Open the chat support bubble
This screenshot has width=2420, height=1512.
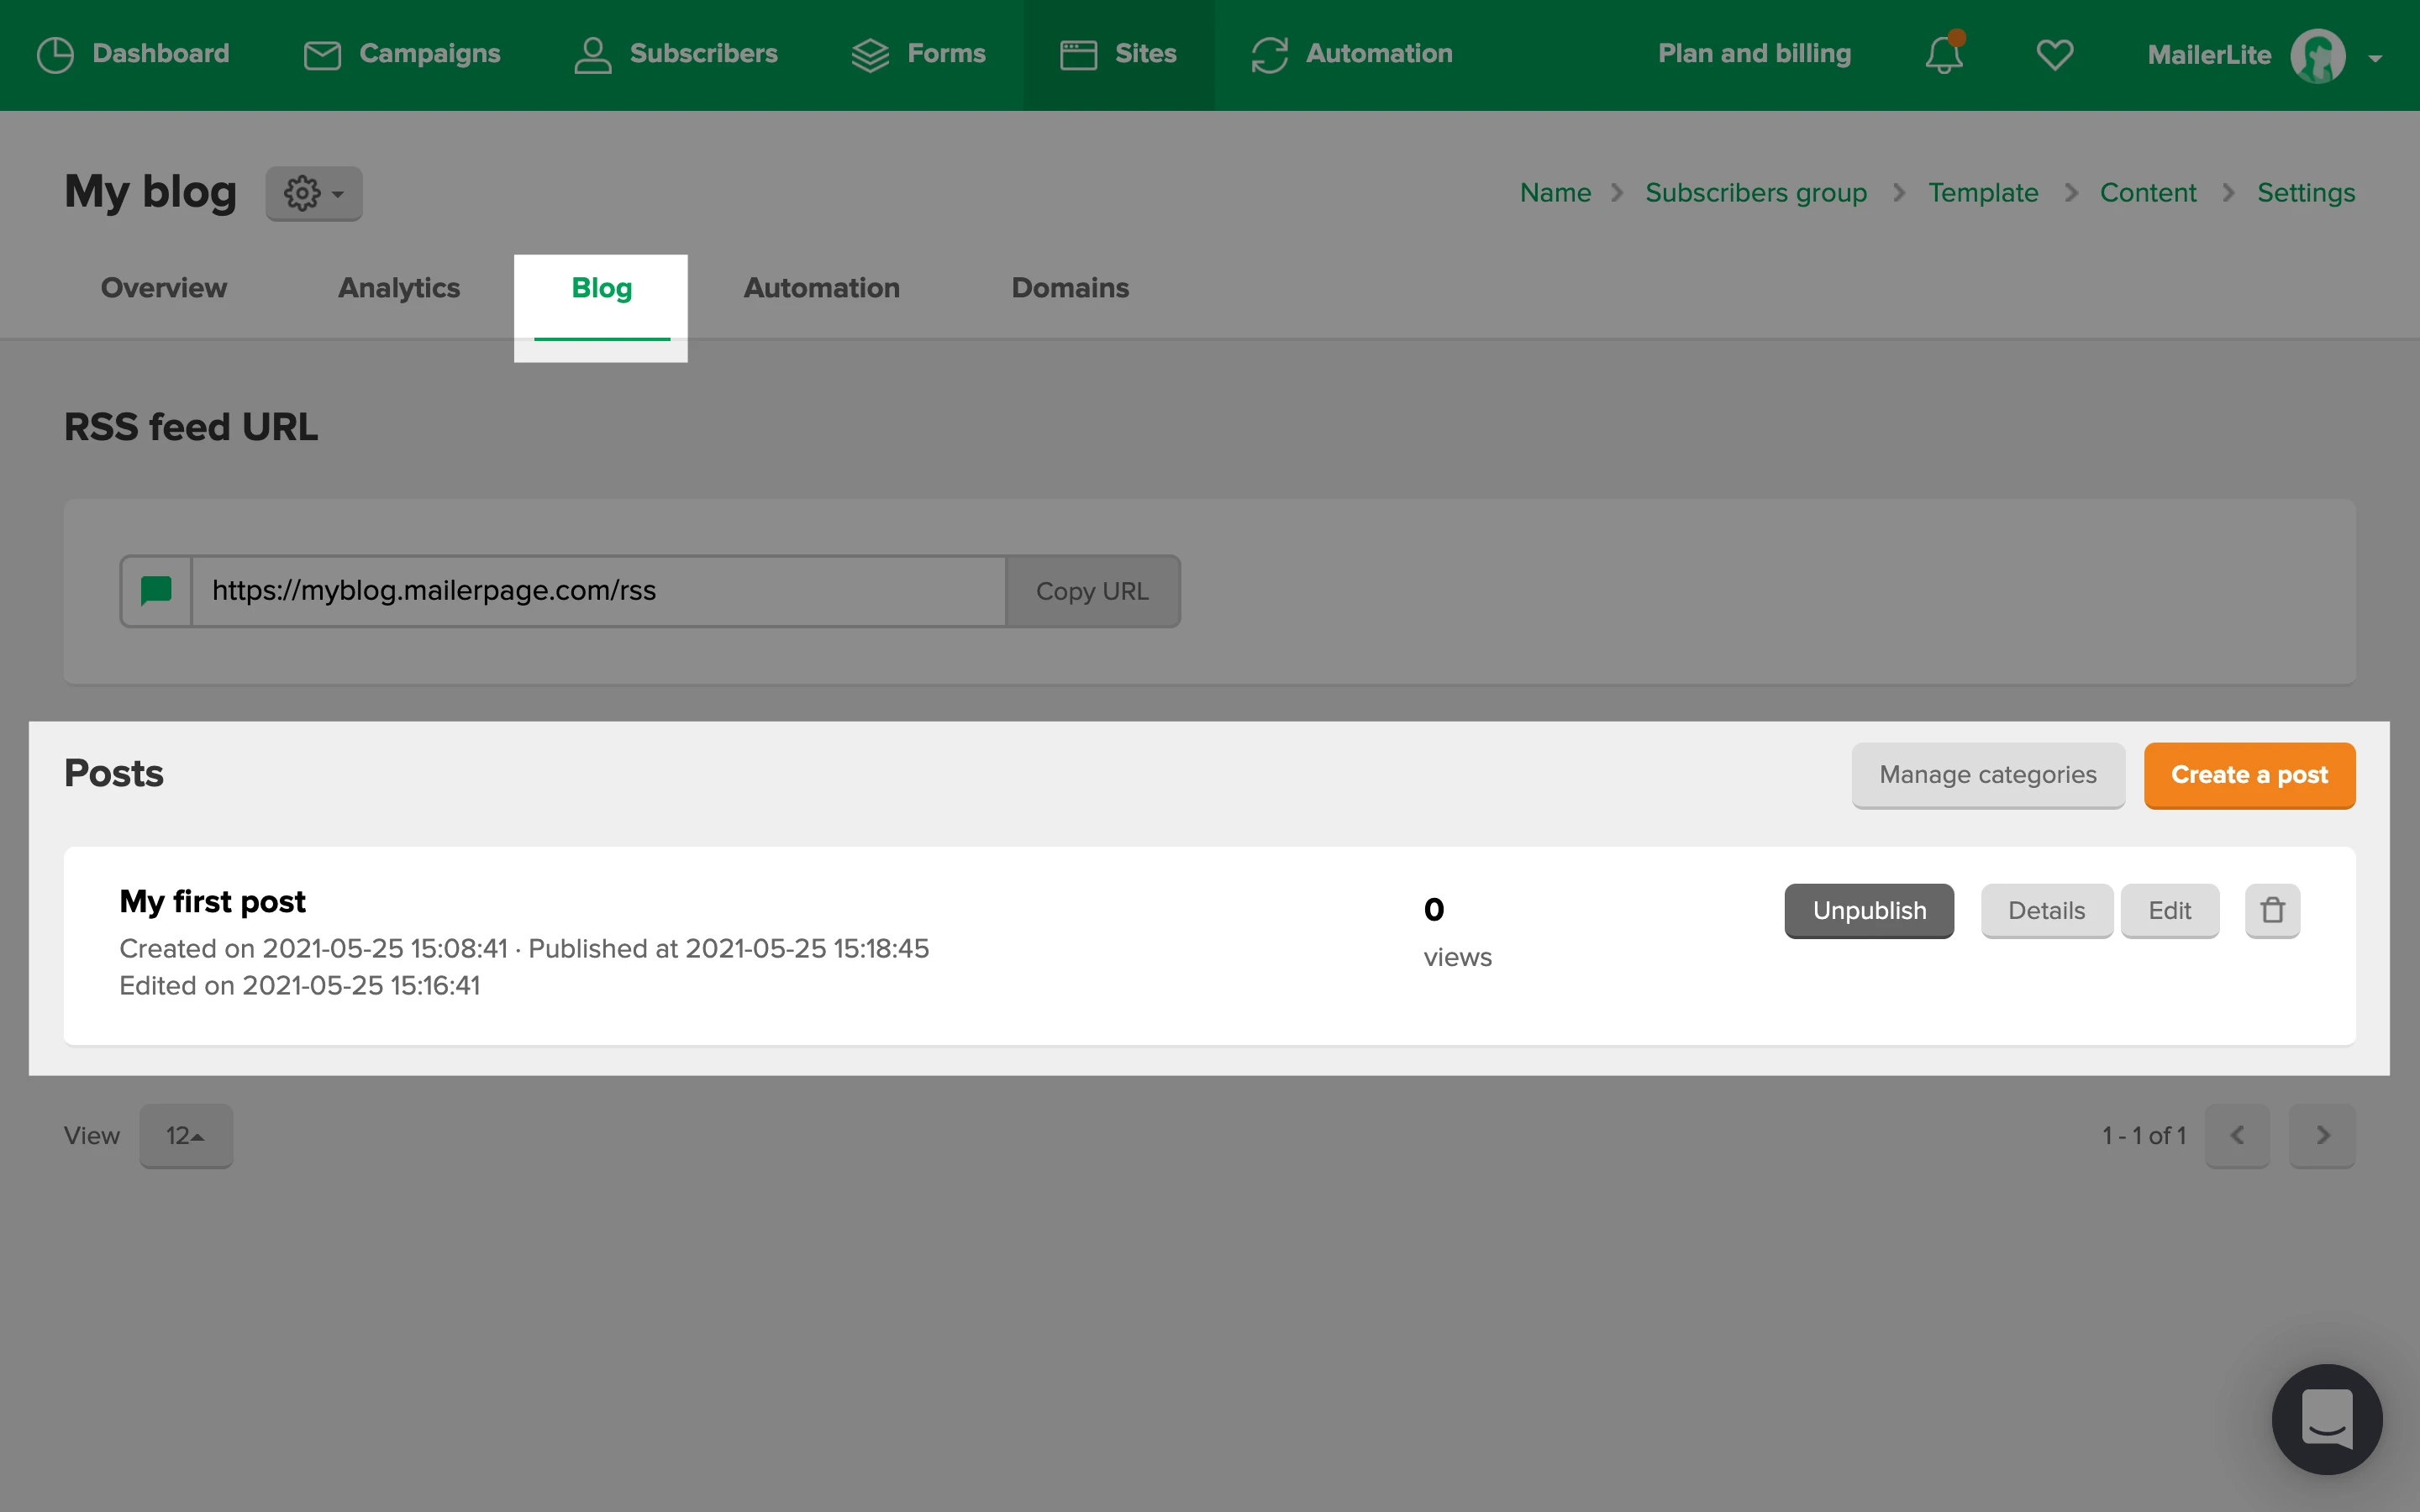coord(2326,1418)
